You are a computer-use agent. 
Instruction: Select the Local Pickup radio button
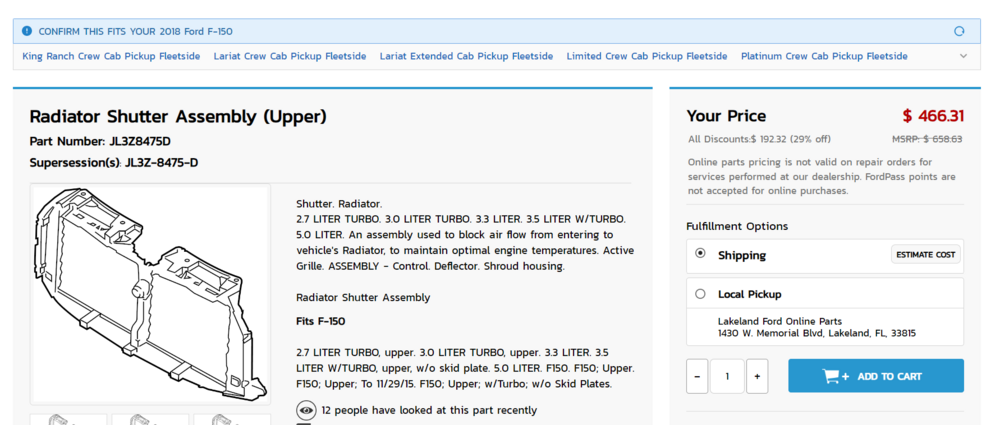[x=700, y=294]
